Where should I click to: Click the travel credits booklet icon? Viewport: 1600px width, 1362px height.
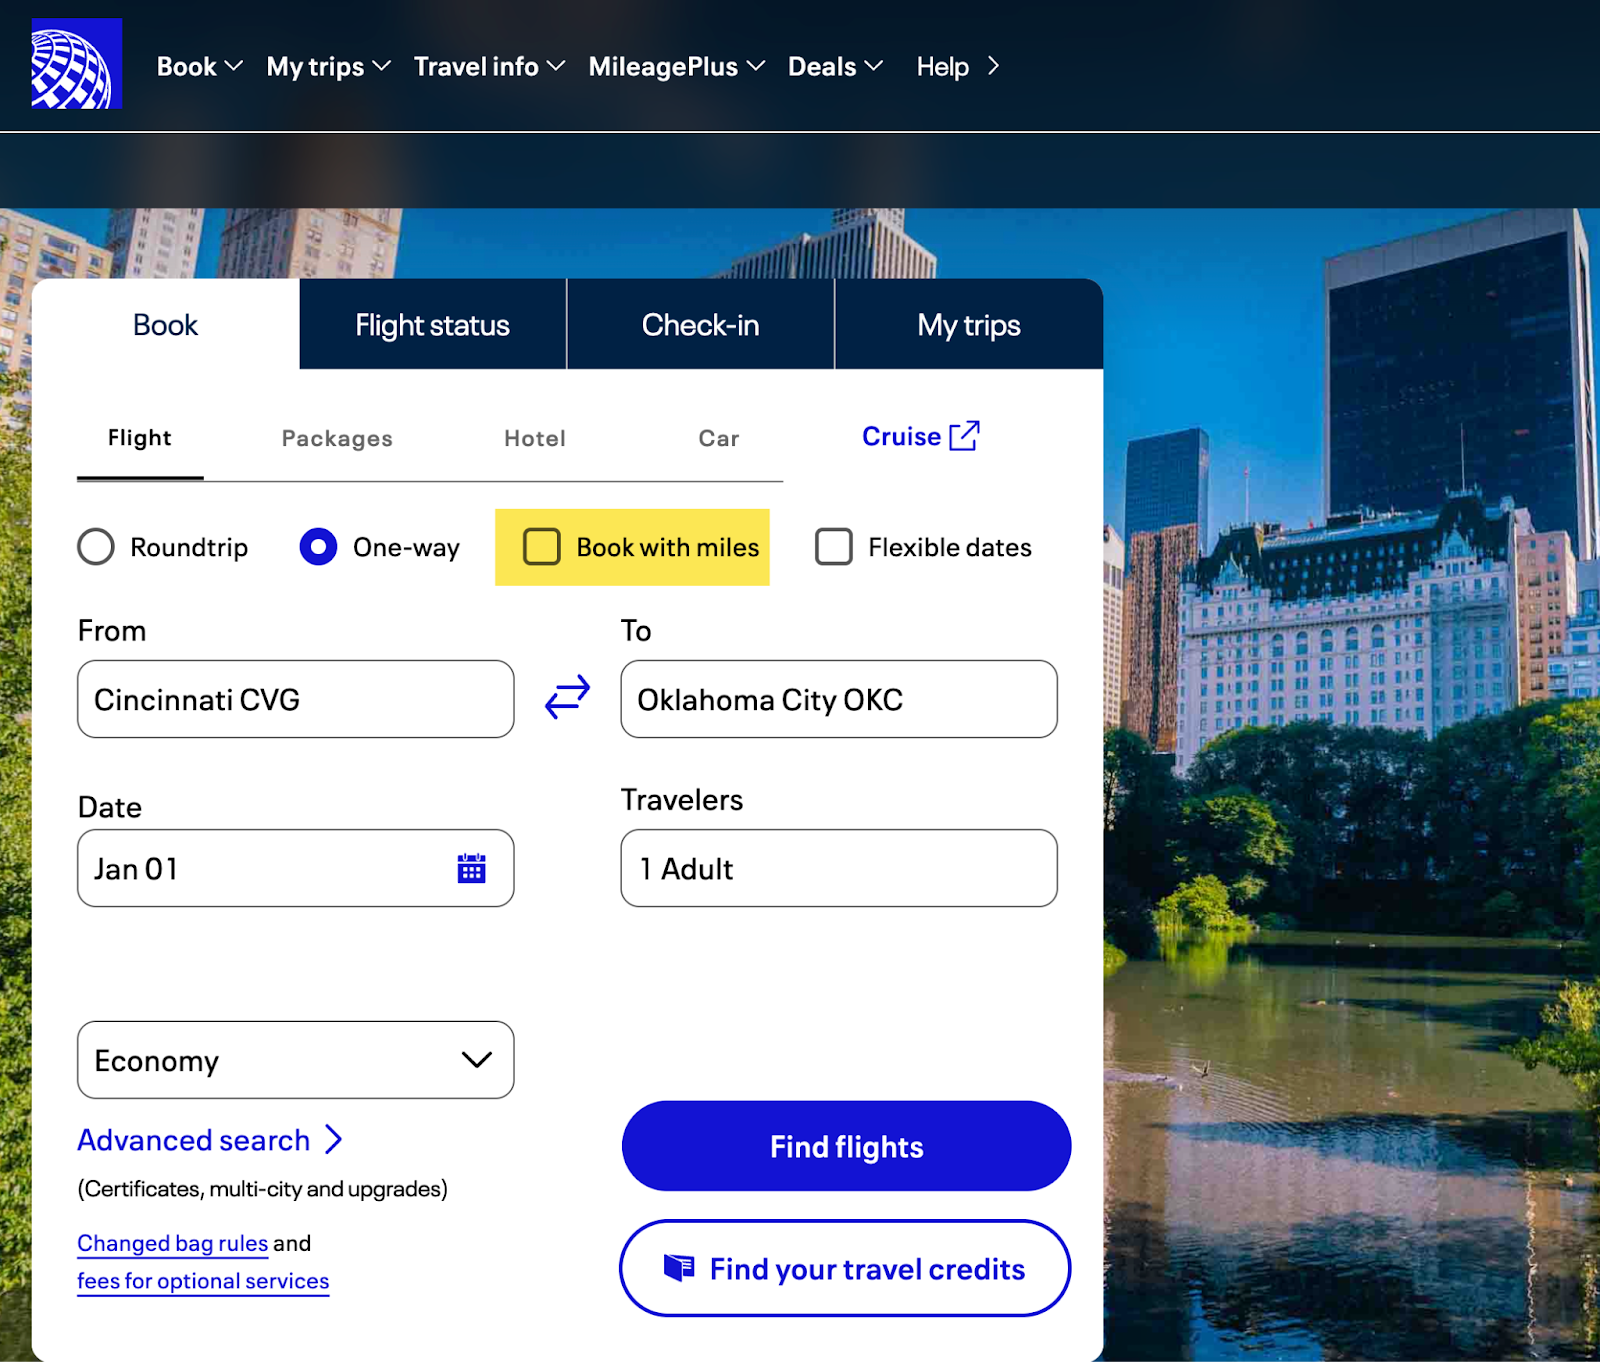point(679,1268)
